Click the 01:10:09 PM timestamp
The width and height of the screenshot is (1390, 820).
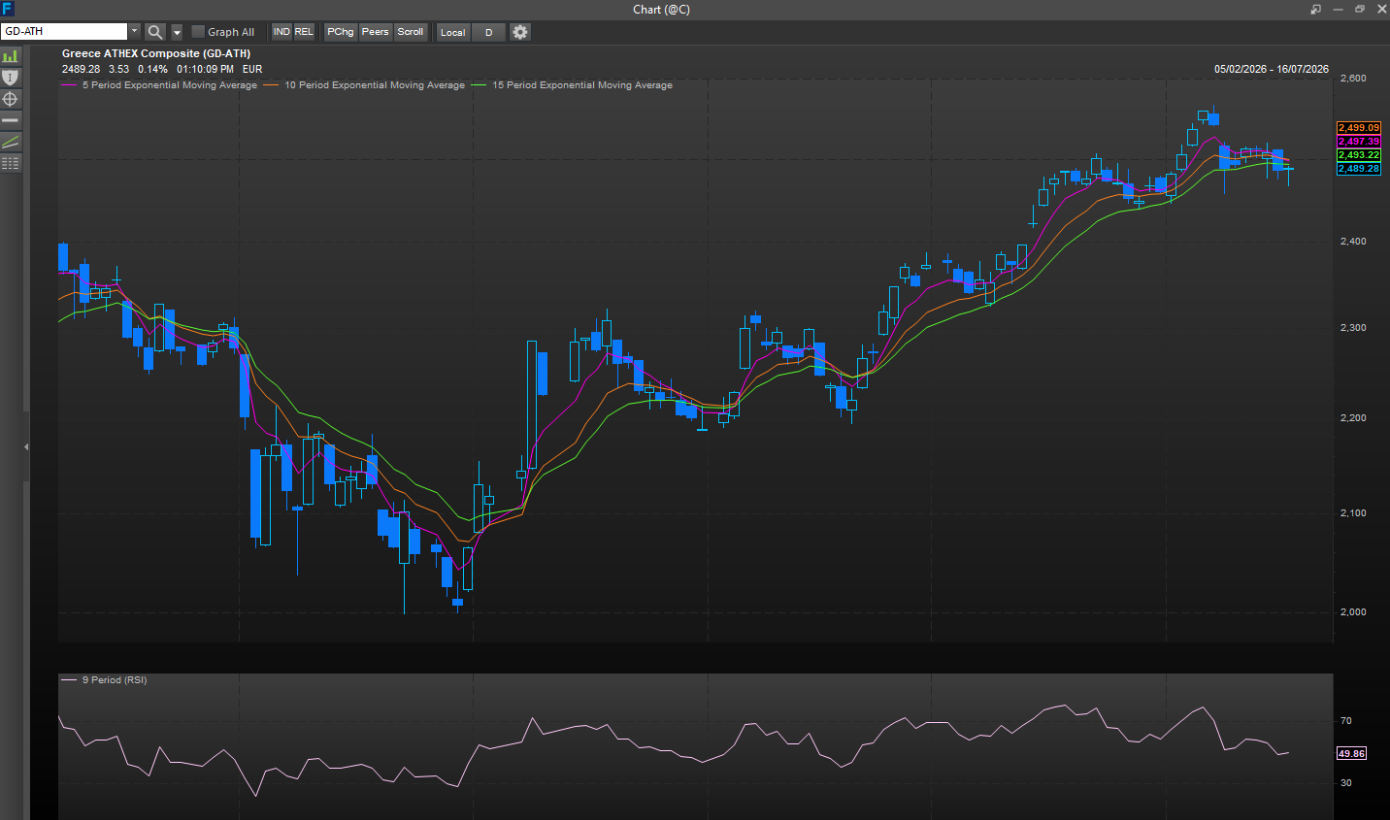tap(205, 69)
